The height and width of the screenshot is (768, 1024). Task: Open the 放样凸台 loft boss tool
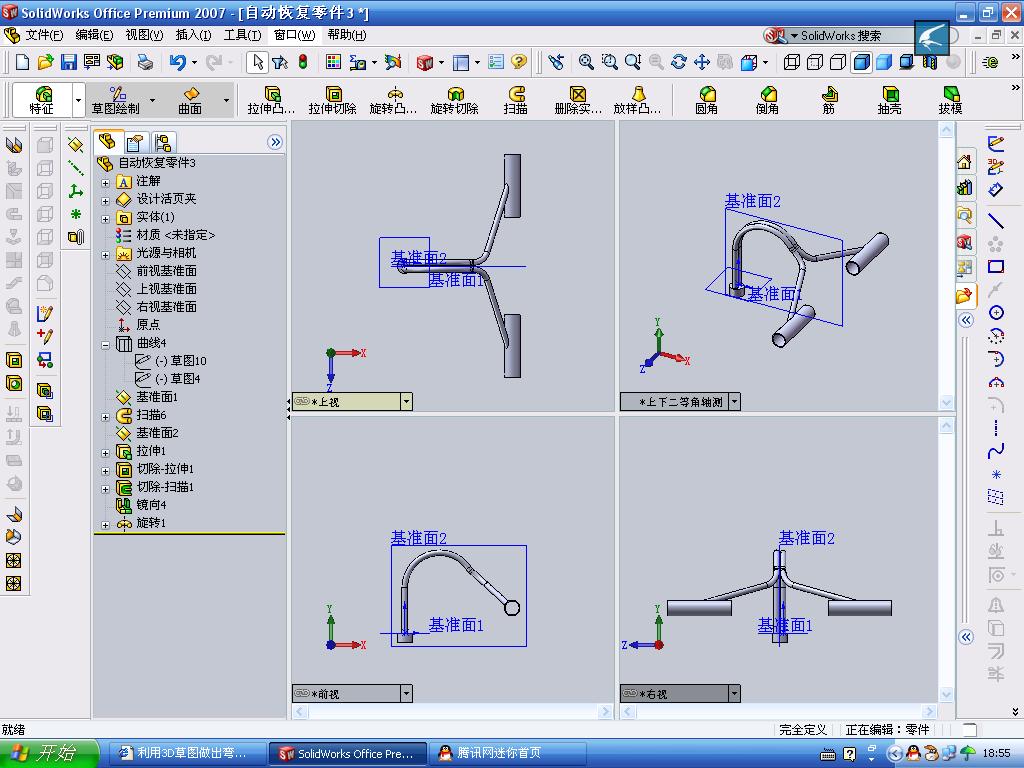(637, 101)
